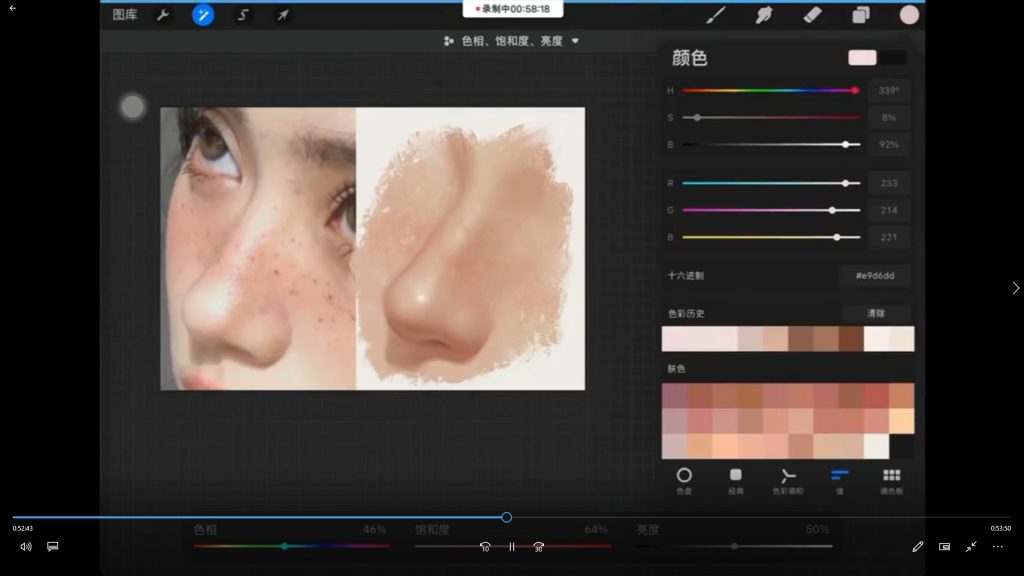Choose the Smudge finger tool
The image size is (1024, 576).
tap(765, 15)
